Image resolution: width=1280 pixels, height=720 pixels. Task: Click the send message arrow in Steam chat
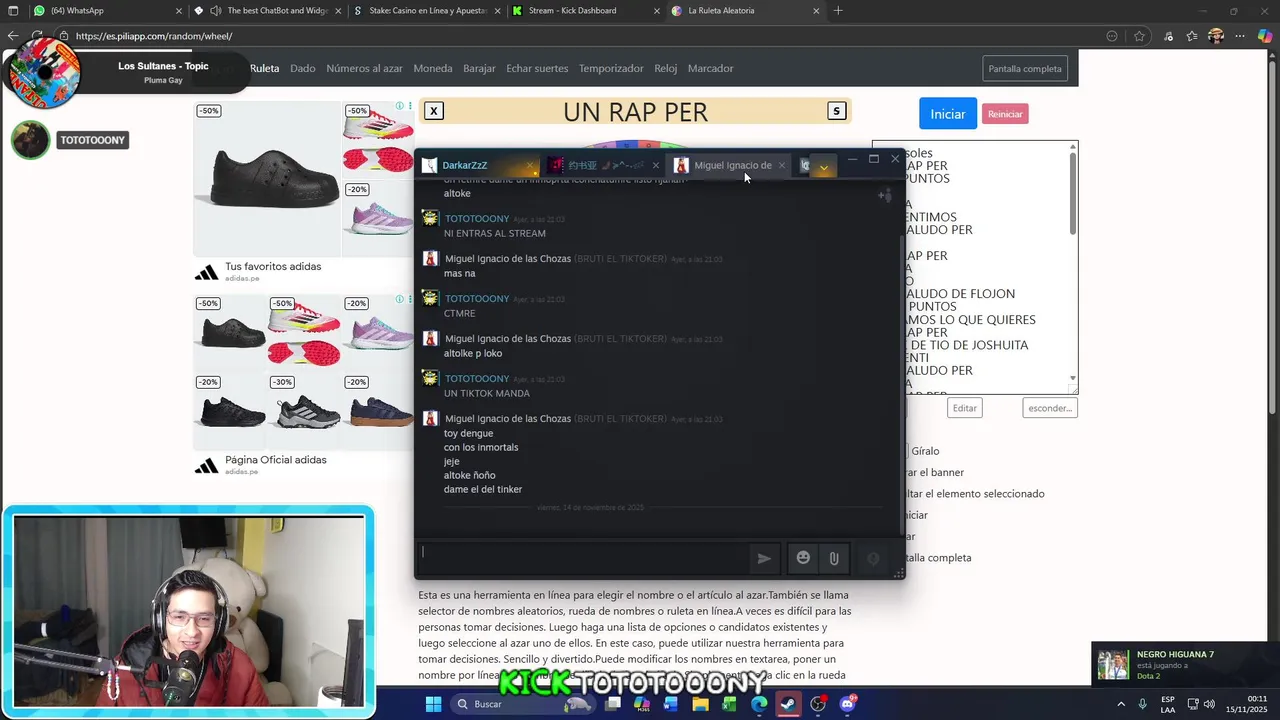point(764,558)
